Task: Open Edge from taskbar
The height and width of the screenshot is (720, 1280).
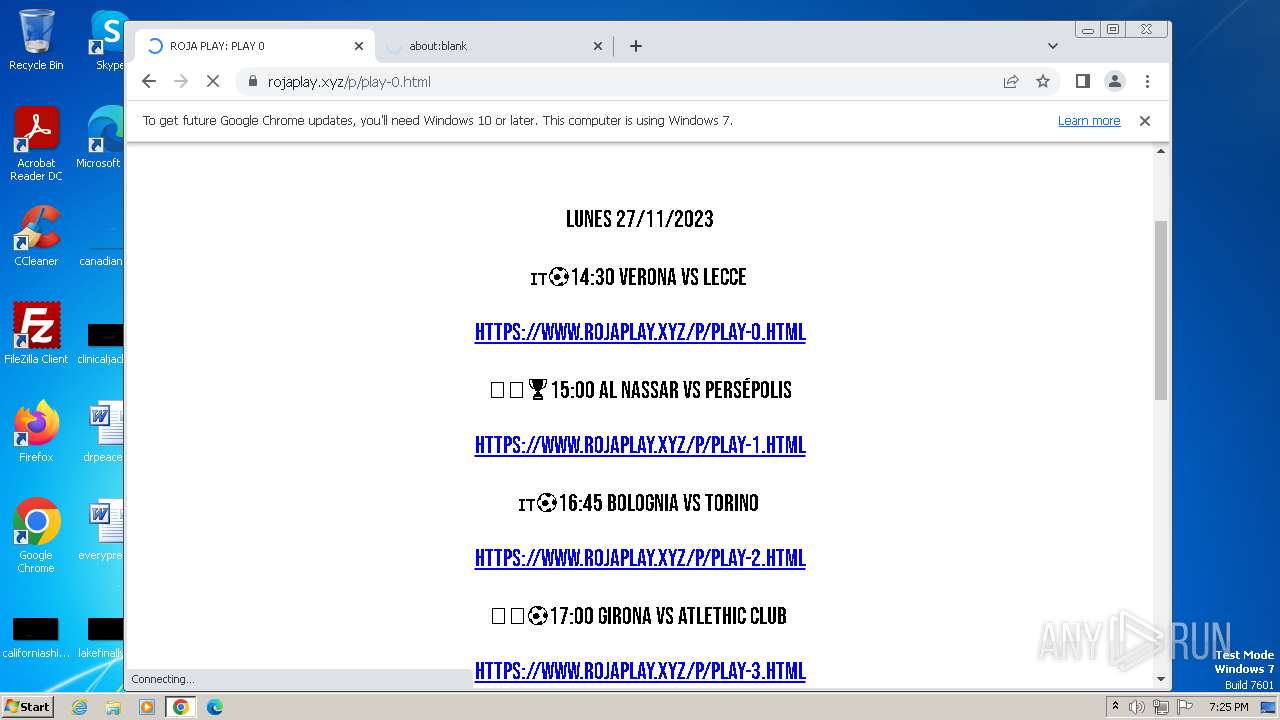Action: 215,707
